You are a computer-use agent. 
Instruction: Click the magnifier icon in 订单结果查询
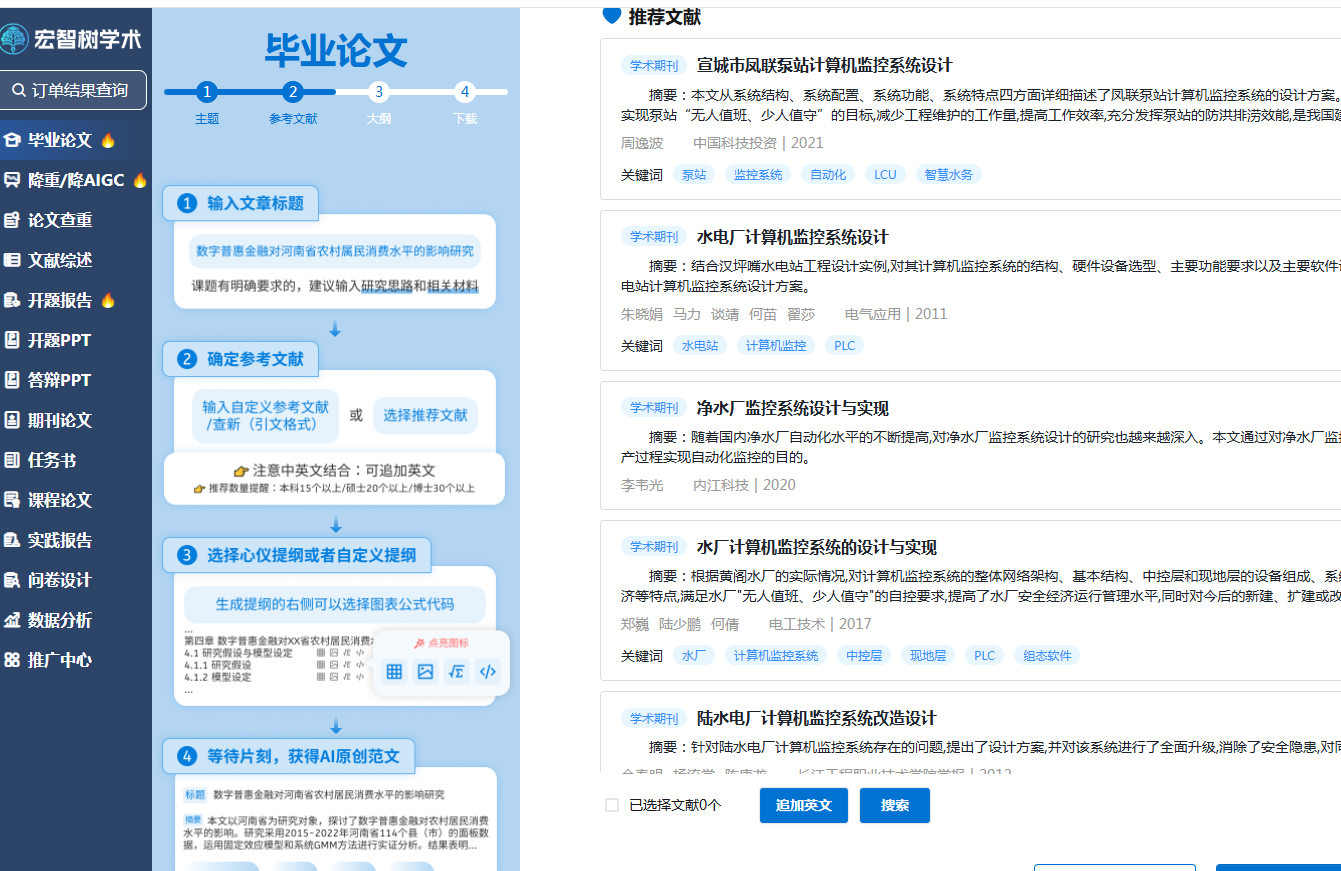tap(18, 90)
